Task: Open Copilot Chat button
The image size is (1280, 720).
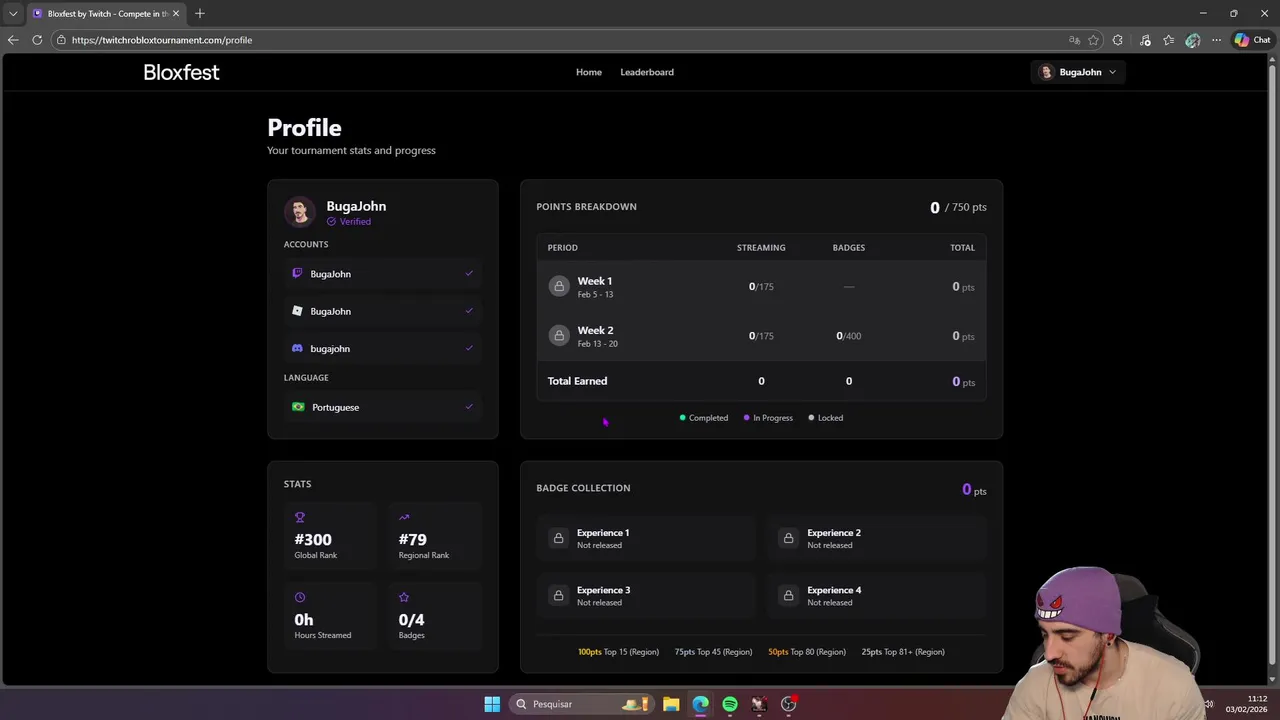Action: [1252, 40]
